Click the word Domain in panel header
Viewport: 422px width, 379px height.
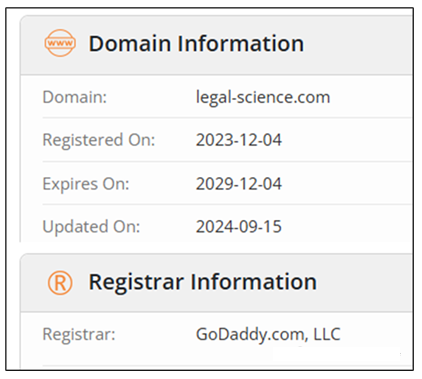(130, 44)
